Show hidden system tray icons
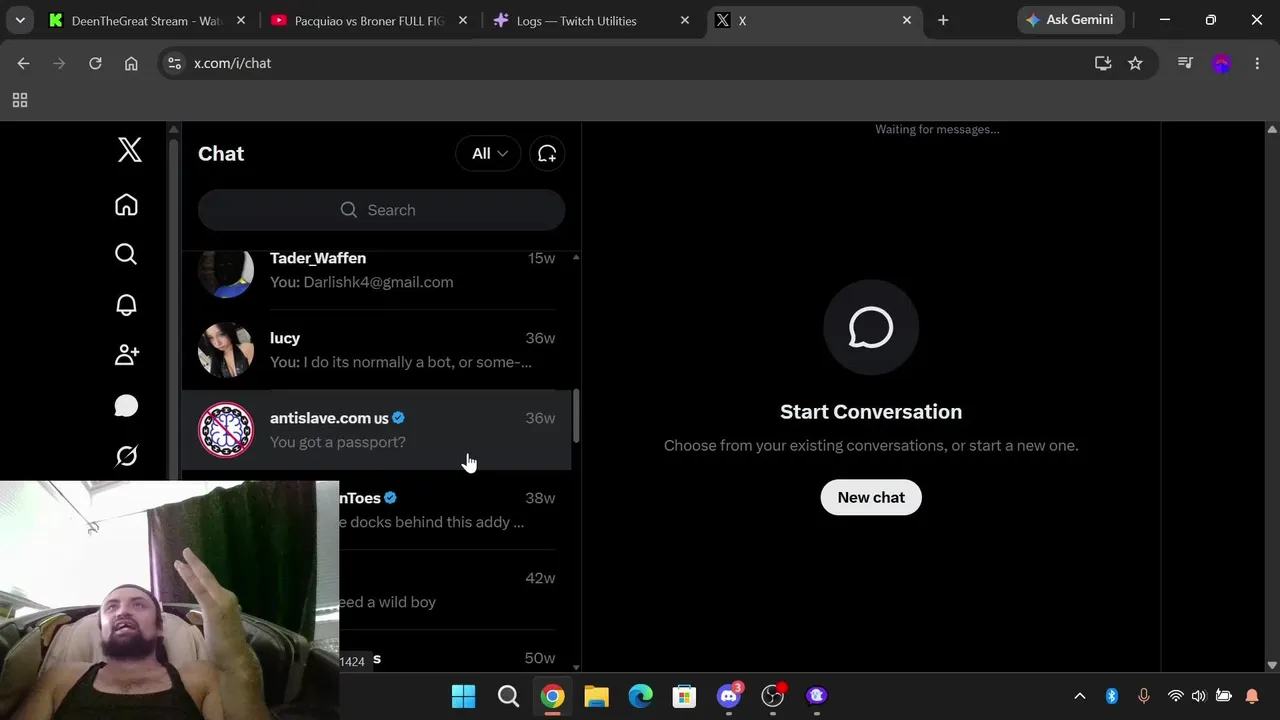Screen dimensions: 1280x720 1079,696
